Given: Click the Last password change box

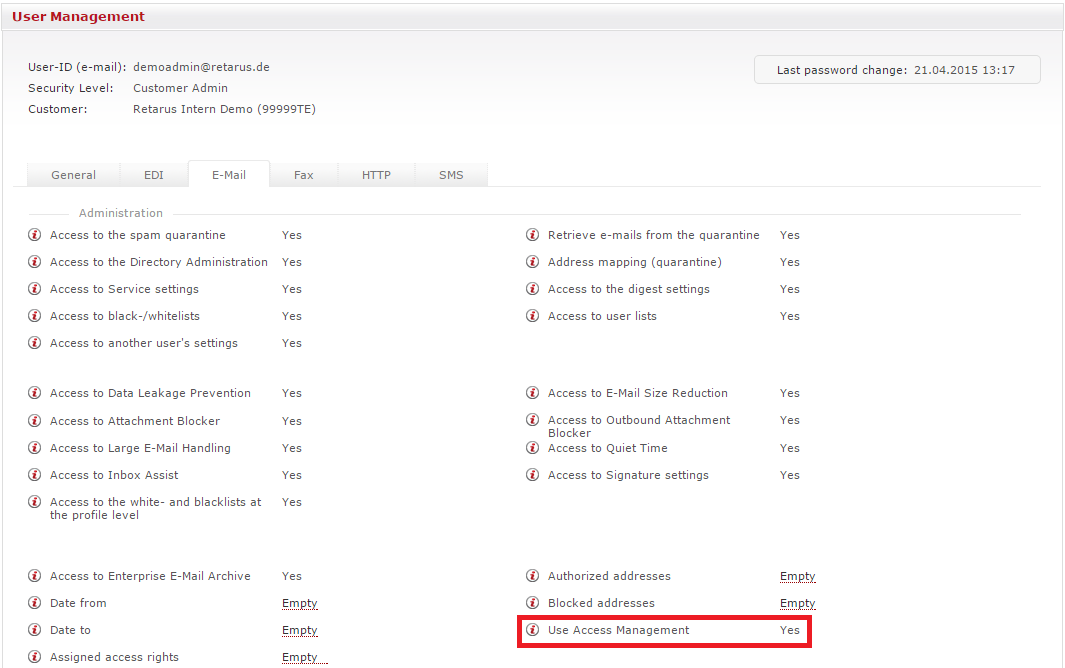Looking at the screenshot, I should pyautogui.click(x=896, y=70).
